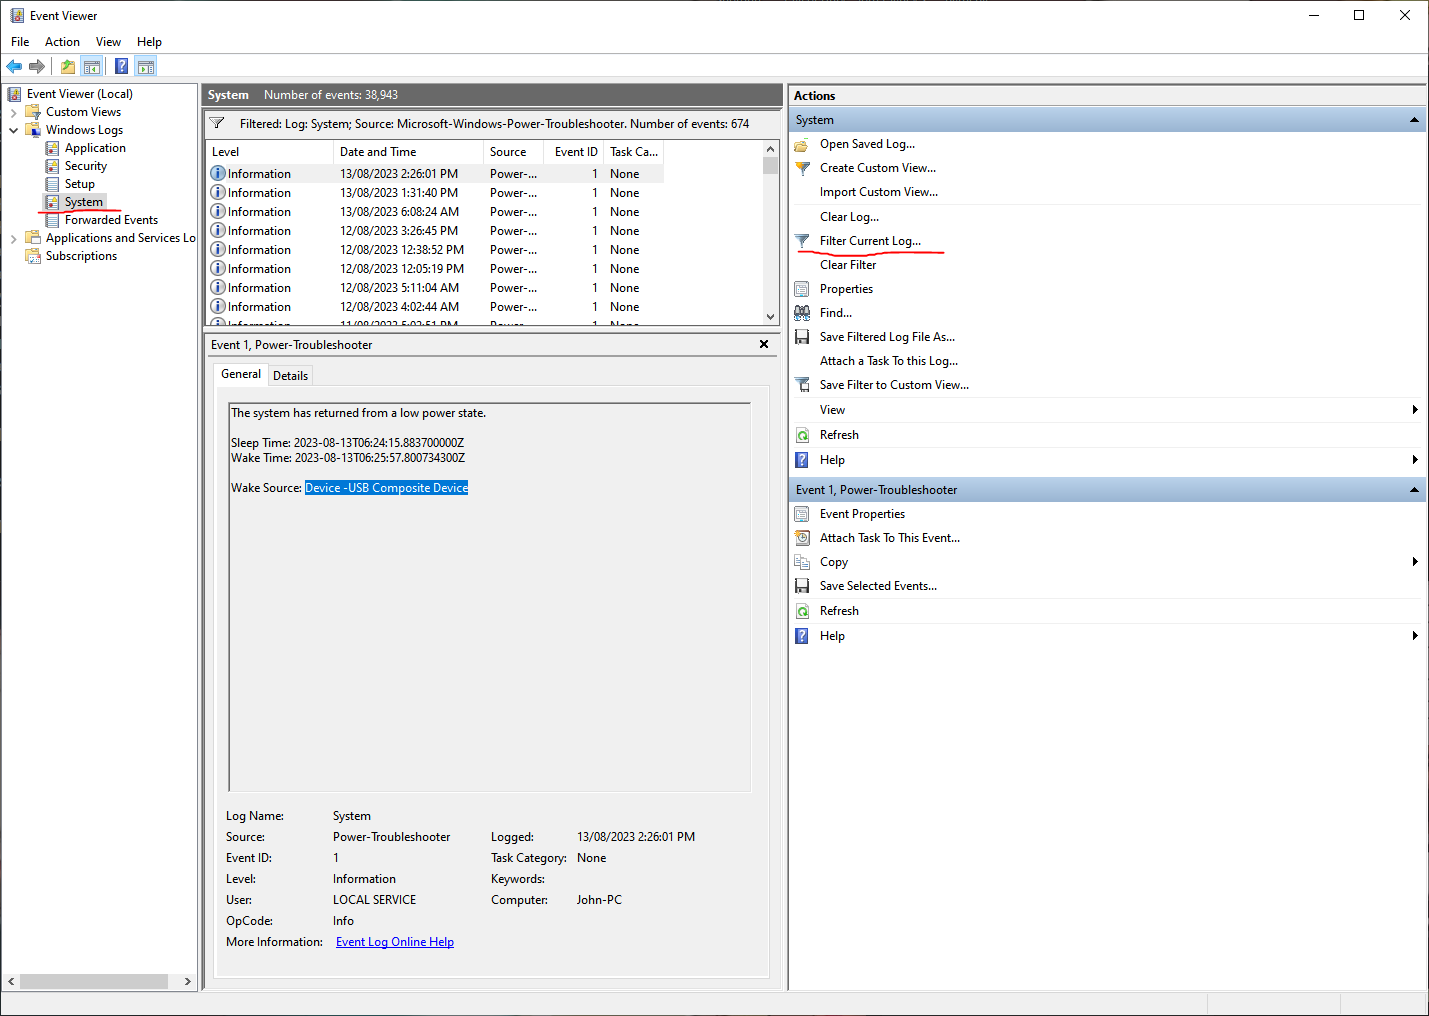The height and width of the screenshot is (1016, 1429).
Task: Sort by the Level column header
Action: pyautogui.click(x=270, y=152)
